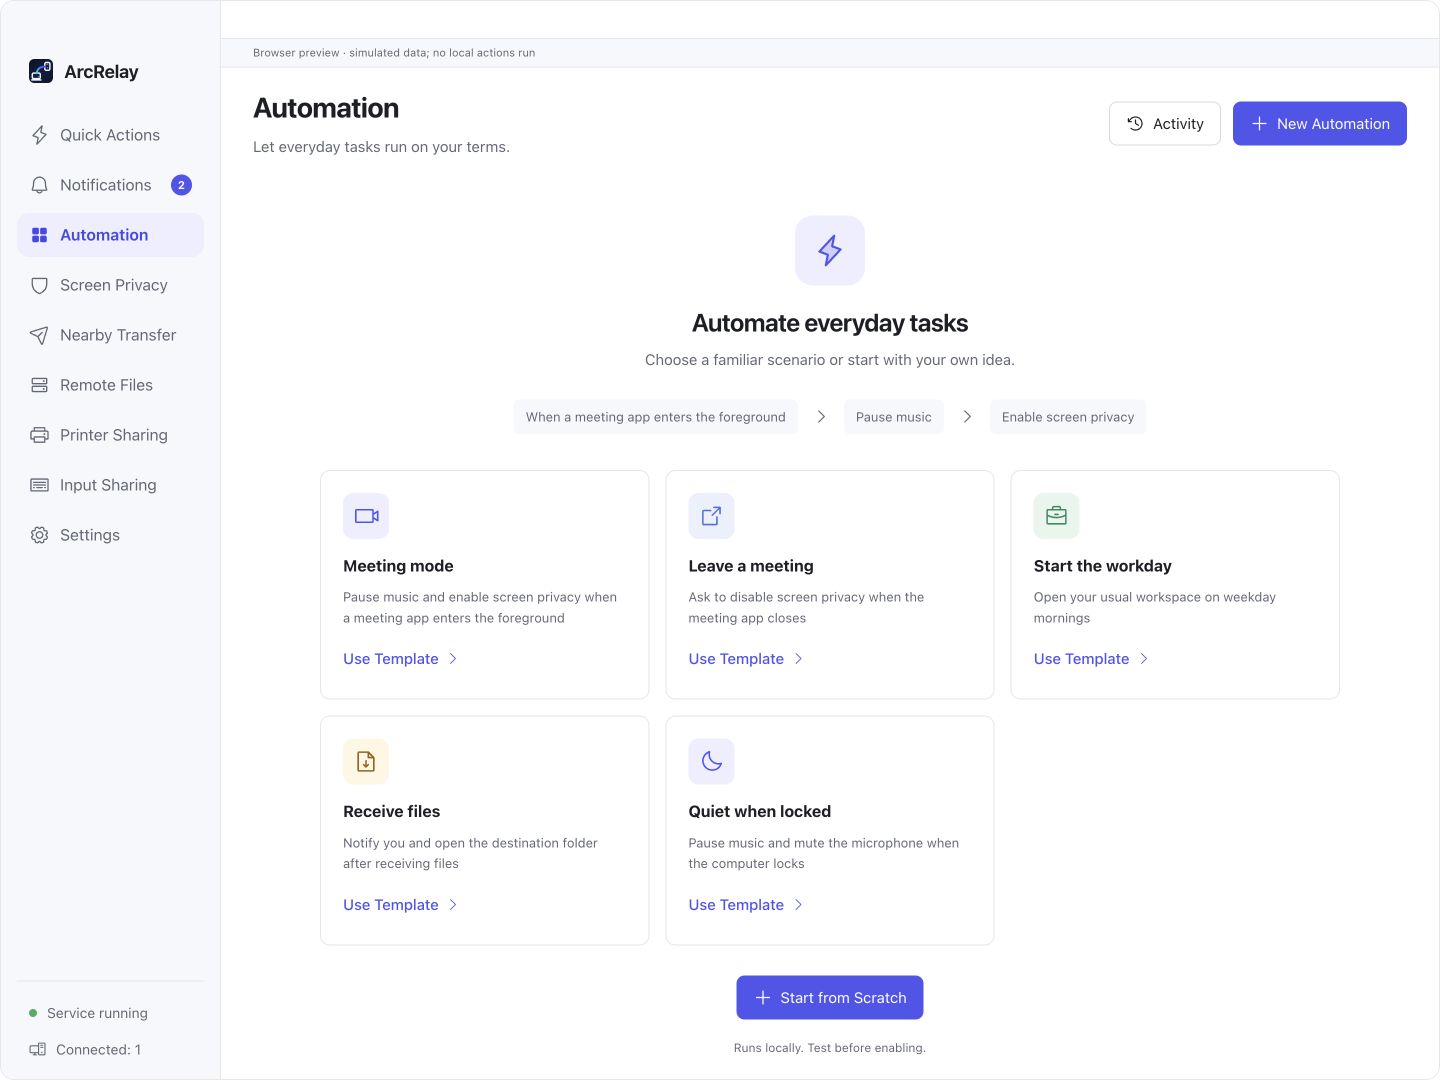The width and height of the screenshot is (1440, 1080).
Task: Open the Activity history
Action: coord(1164,123)
